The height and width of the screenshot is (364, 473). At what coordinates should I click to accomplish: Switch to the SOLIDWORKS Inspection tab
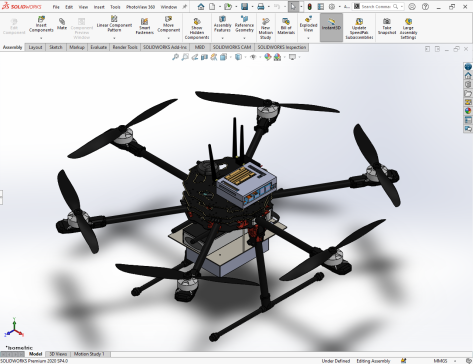[282, 47]
